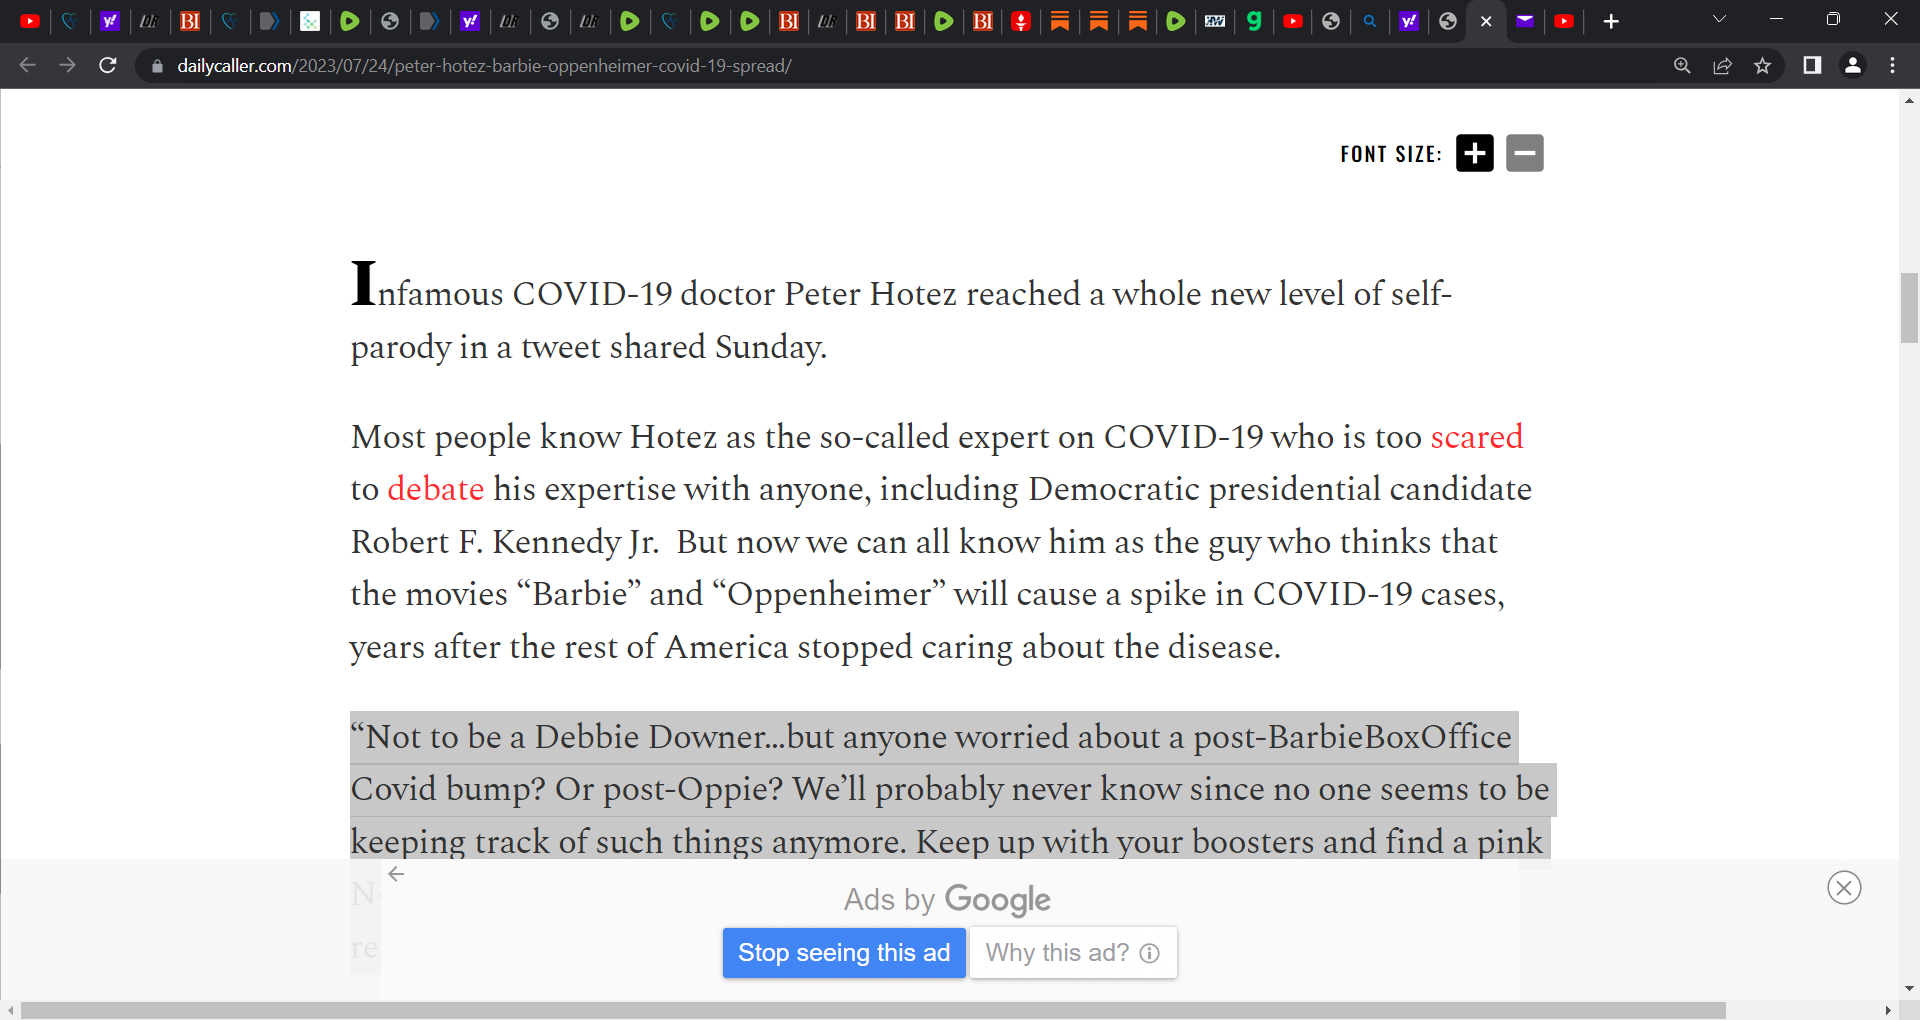Click Stop seeing this ad button
Viewport: 1920px width, 1020px height.
pos(844,953)
